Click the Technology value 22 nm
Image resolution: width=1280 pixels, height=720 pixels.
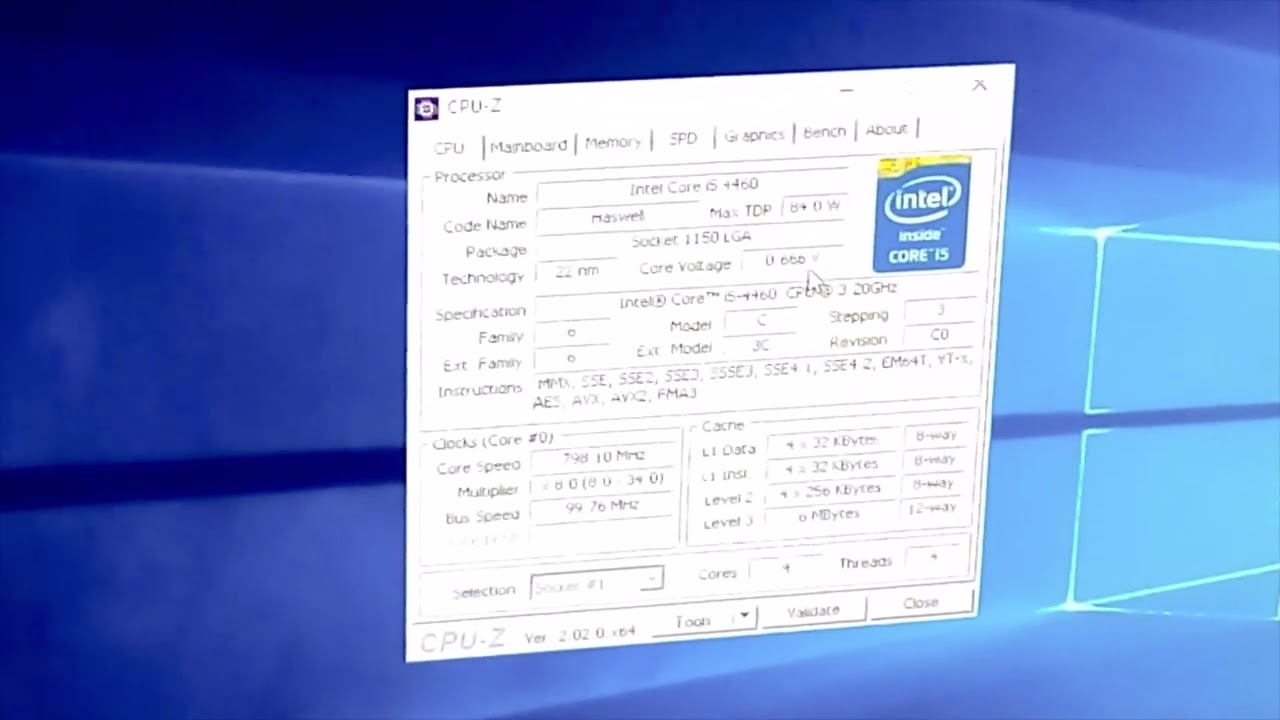pos(577,271)
